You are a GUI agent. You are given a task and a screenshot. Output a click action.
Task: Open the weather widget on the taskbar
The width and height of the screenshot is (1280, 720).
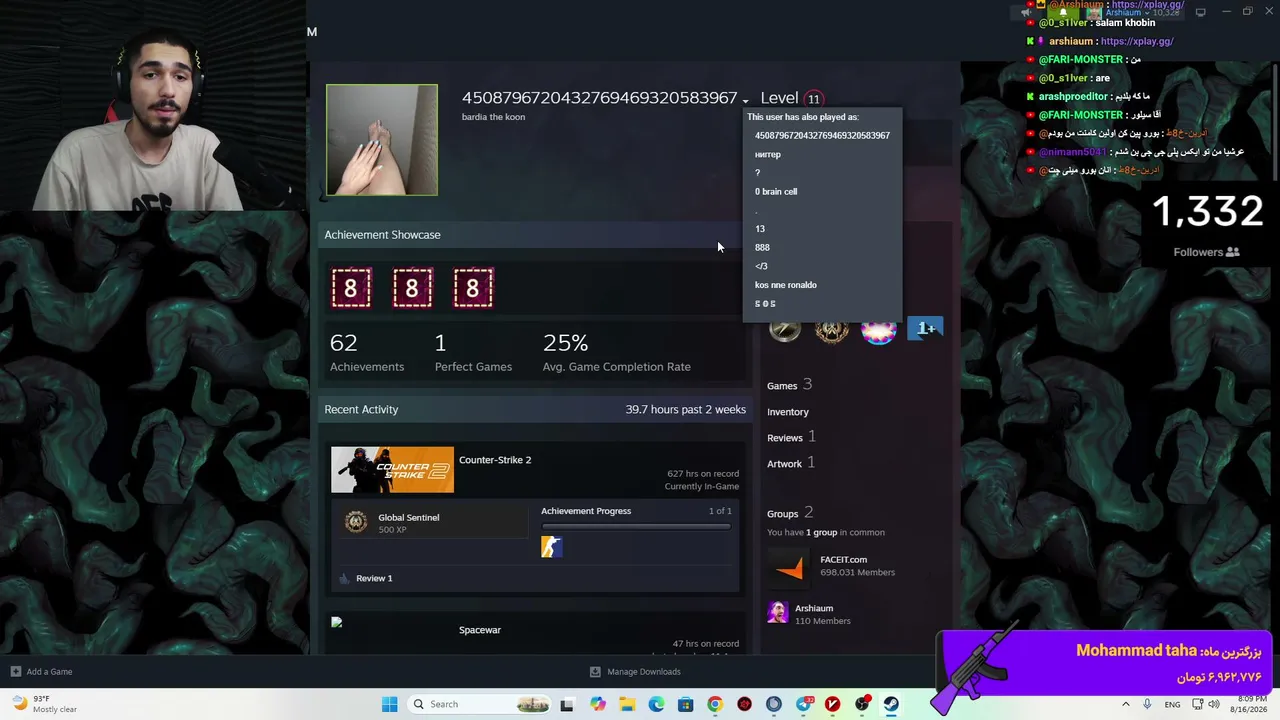click(45, 704)
